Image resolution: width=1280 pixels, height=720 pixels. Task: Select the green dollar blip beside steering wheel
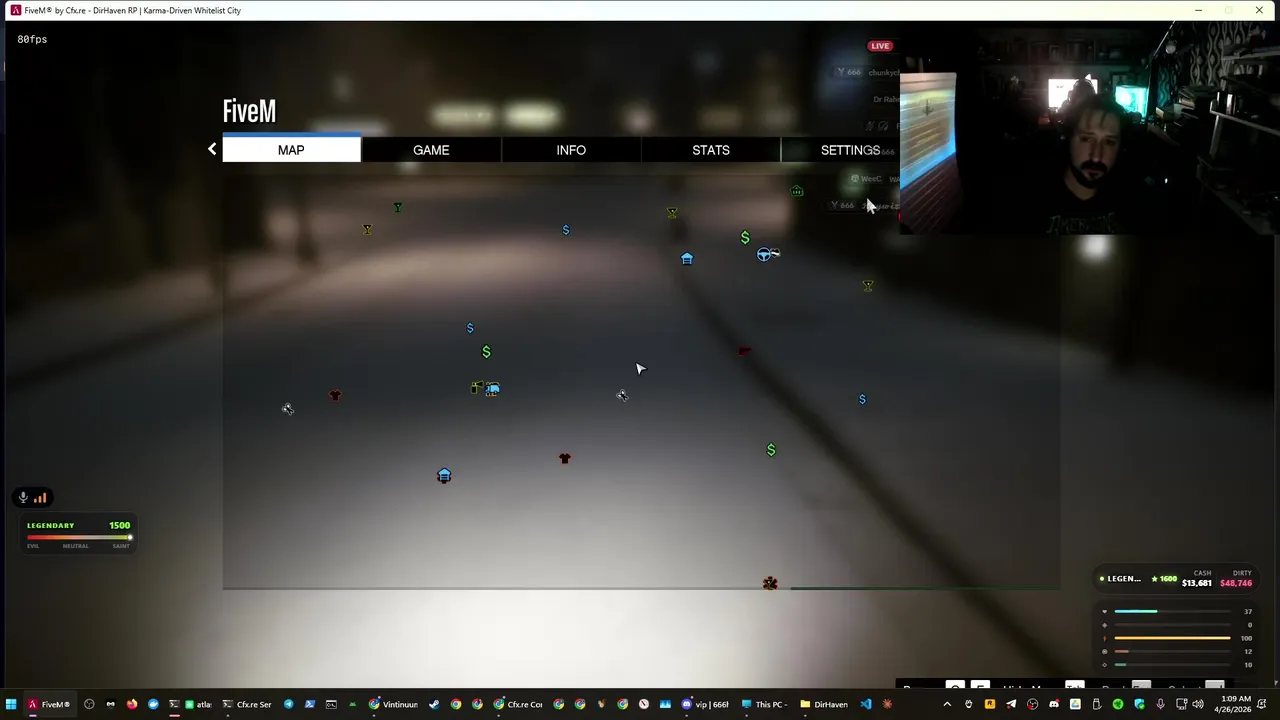[x=745, y=237]
